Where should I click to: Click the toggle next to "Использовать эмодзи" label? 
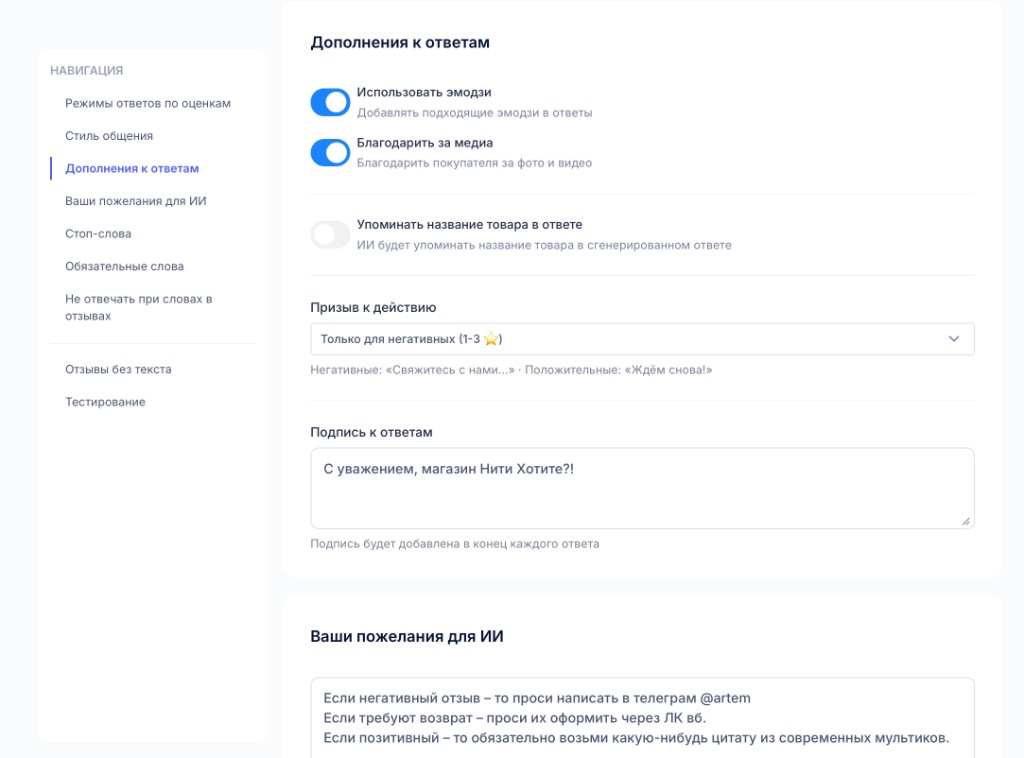pos(330,102)
